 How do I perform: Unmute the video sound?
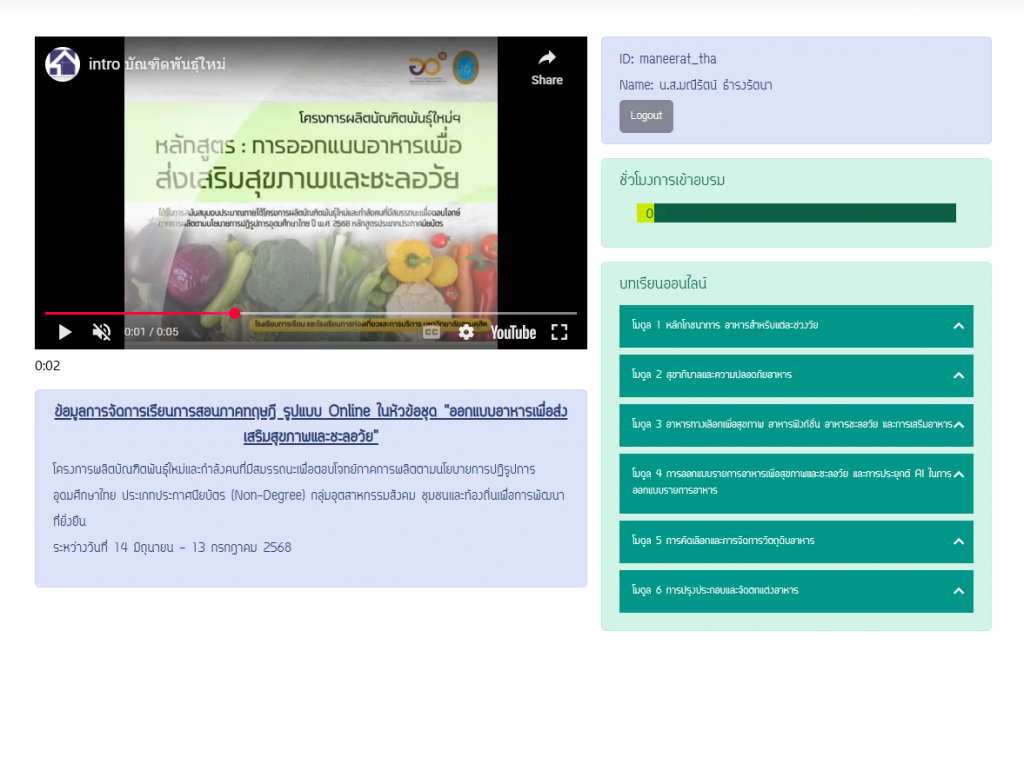pyautogui.click(x=102, y=332)
